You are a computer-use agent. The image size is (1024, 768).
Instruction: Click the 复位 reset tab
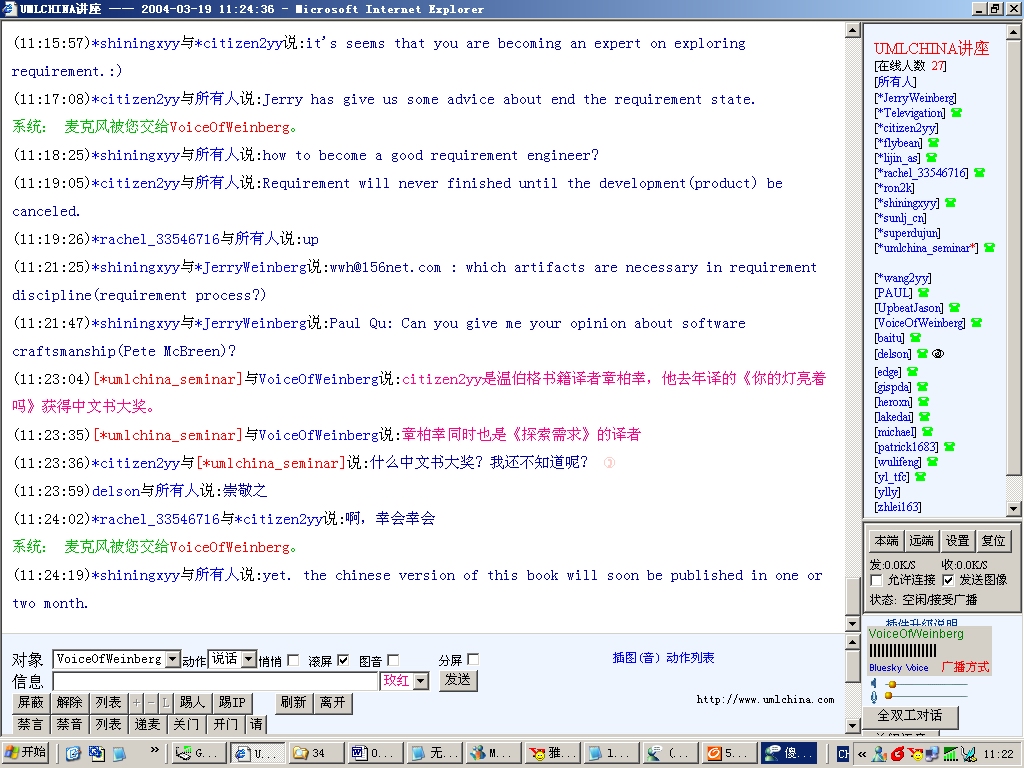click(993, 541)
